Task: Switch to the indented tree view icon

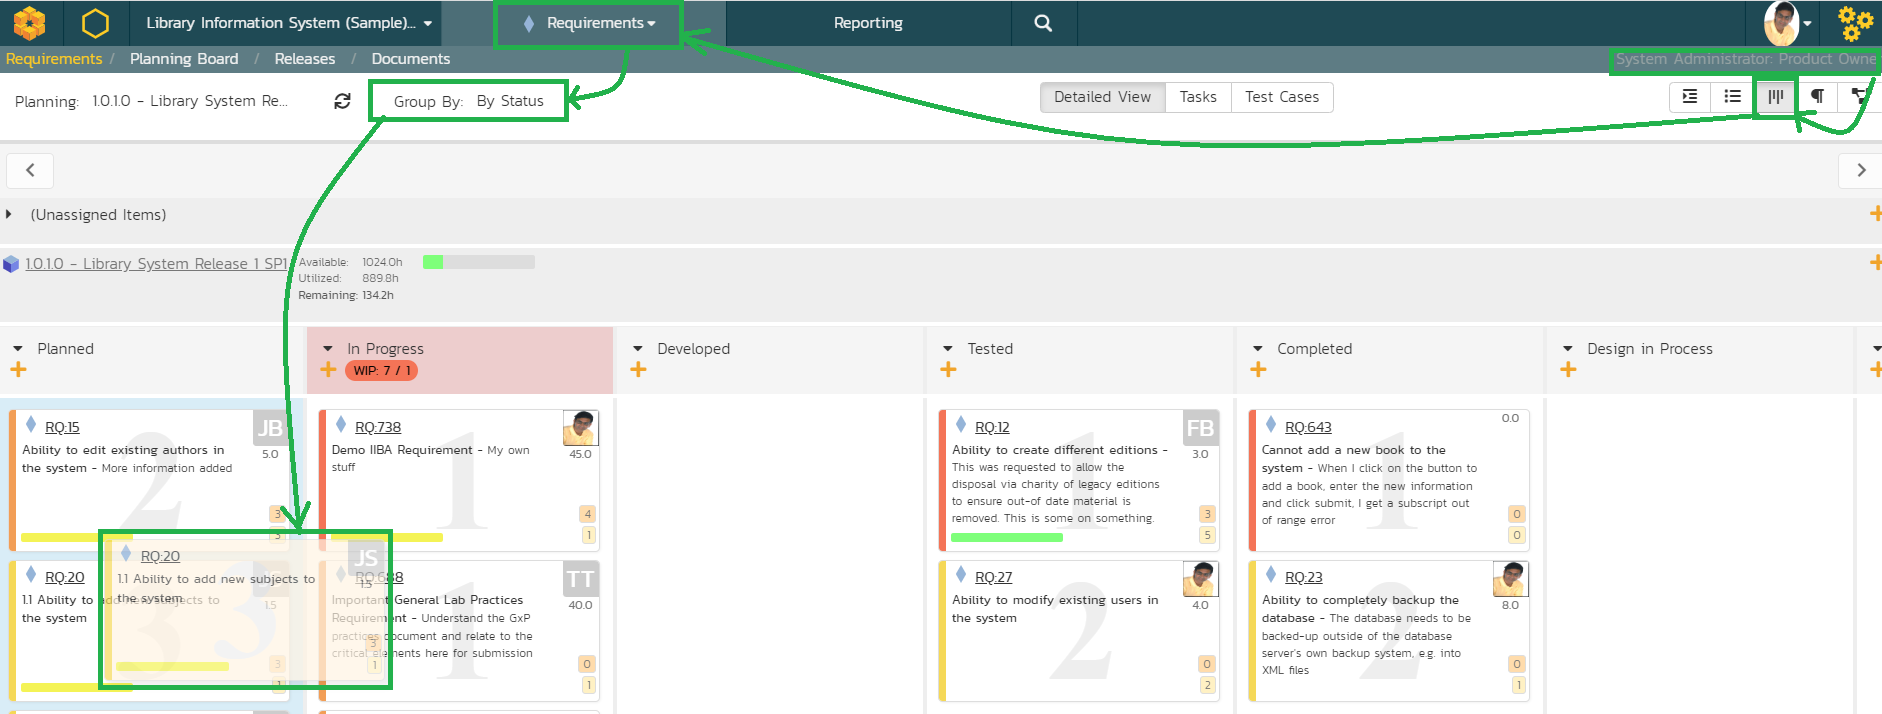Action: (x=1690, y=97)
